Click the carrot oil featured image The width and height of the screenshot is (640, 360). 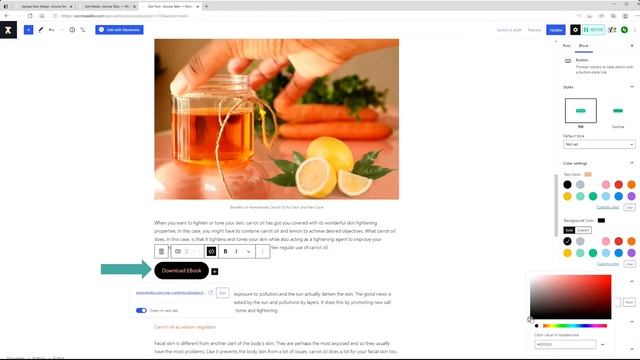tap(276, 119)
